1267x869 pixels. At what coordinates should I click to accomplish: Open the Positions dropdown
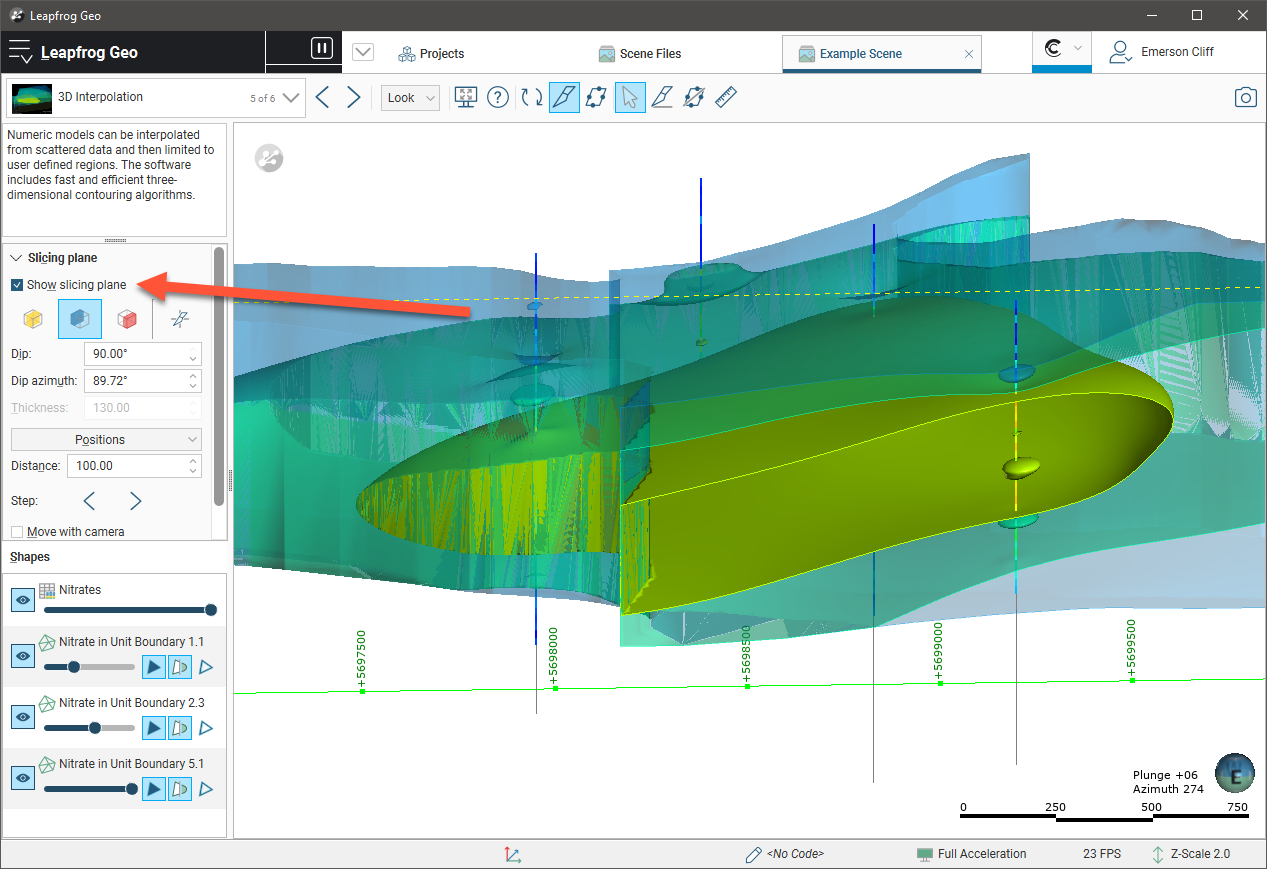pyautogui.click(x=106, y=440)
